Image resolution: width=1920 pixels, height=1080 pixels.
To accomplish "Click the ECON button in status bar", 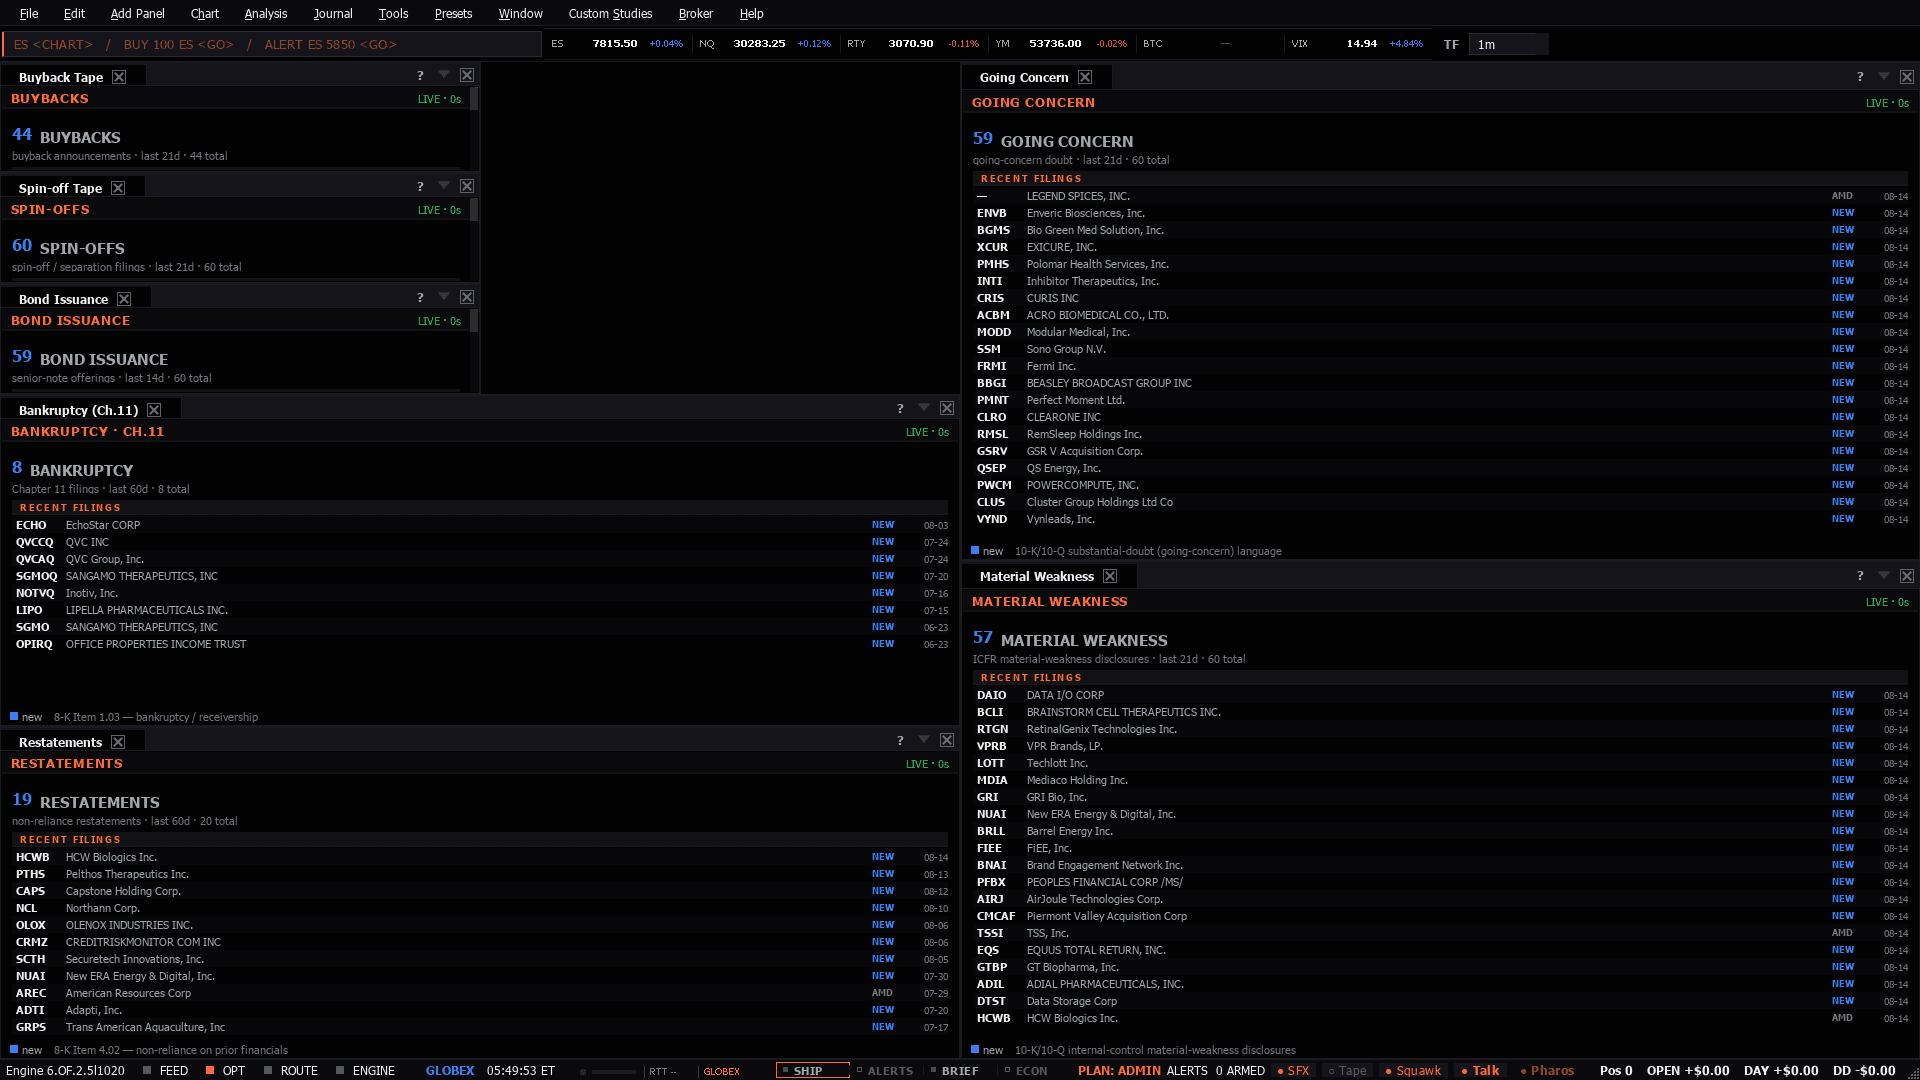I will [x=1026, y=1071].
